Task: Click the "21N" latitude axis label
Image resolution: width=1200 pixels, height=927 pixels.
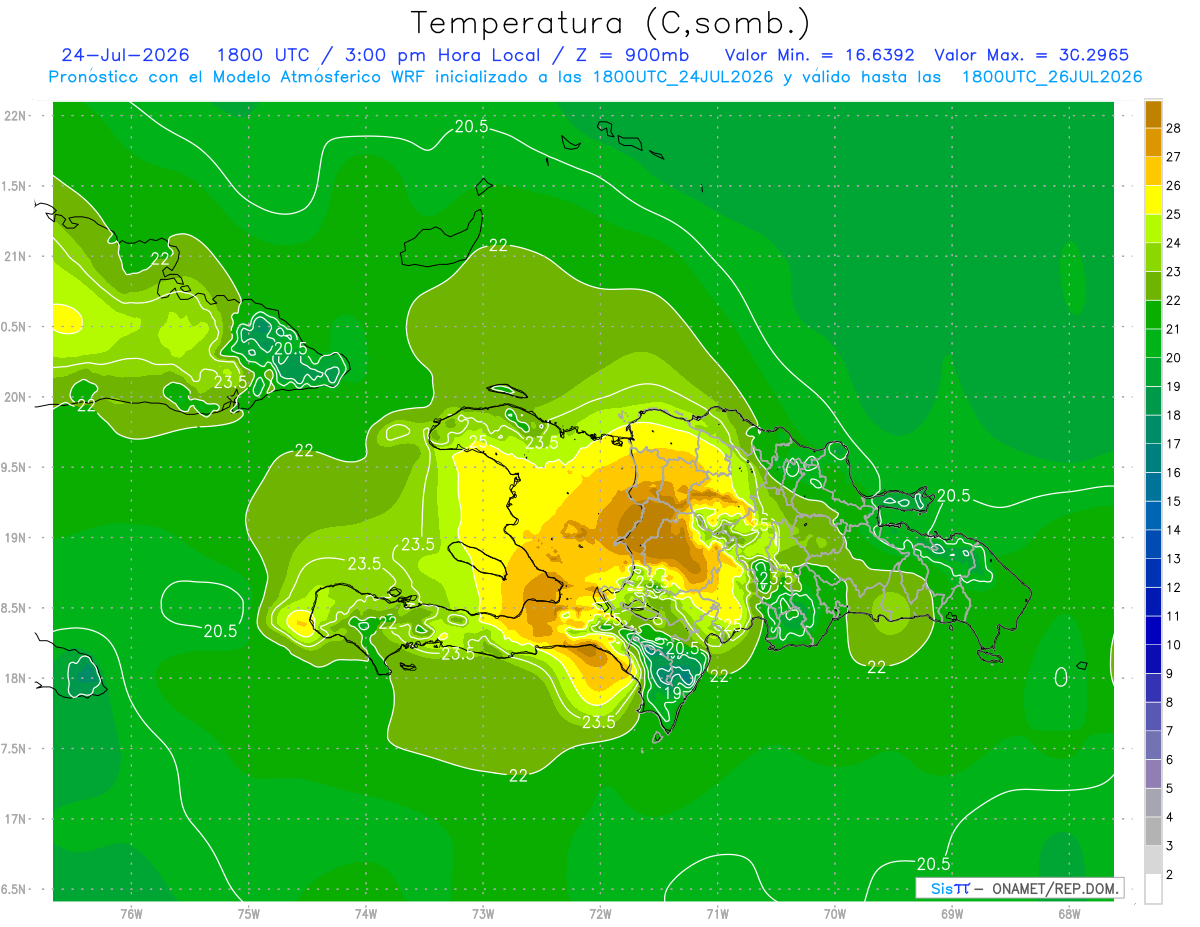Action: (15, 256)
